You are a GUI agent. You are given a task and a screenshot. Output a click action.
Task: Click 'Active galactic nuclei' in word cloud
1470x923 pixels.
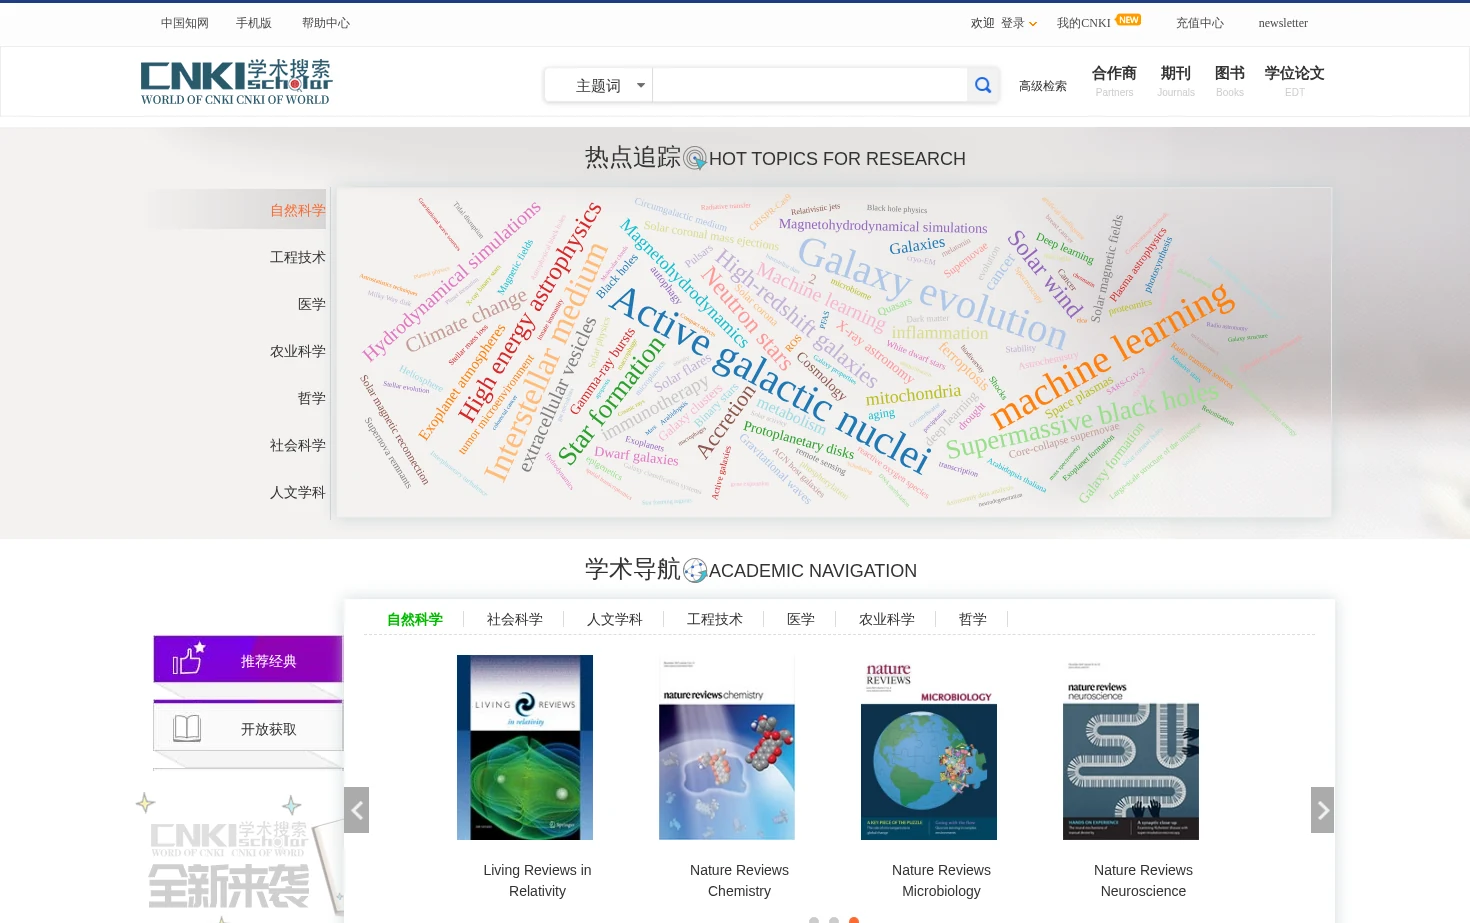(770, 379)
